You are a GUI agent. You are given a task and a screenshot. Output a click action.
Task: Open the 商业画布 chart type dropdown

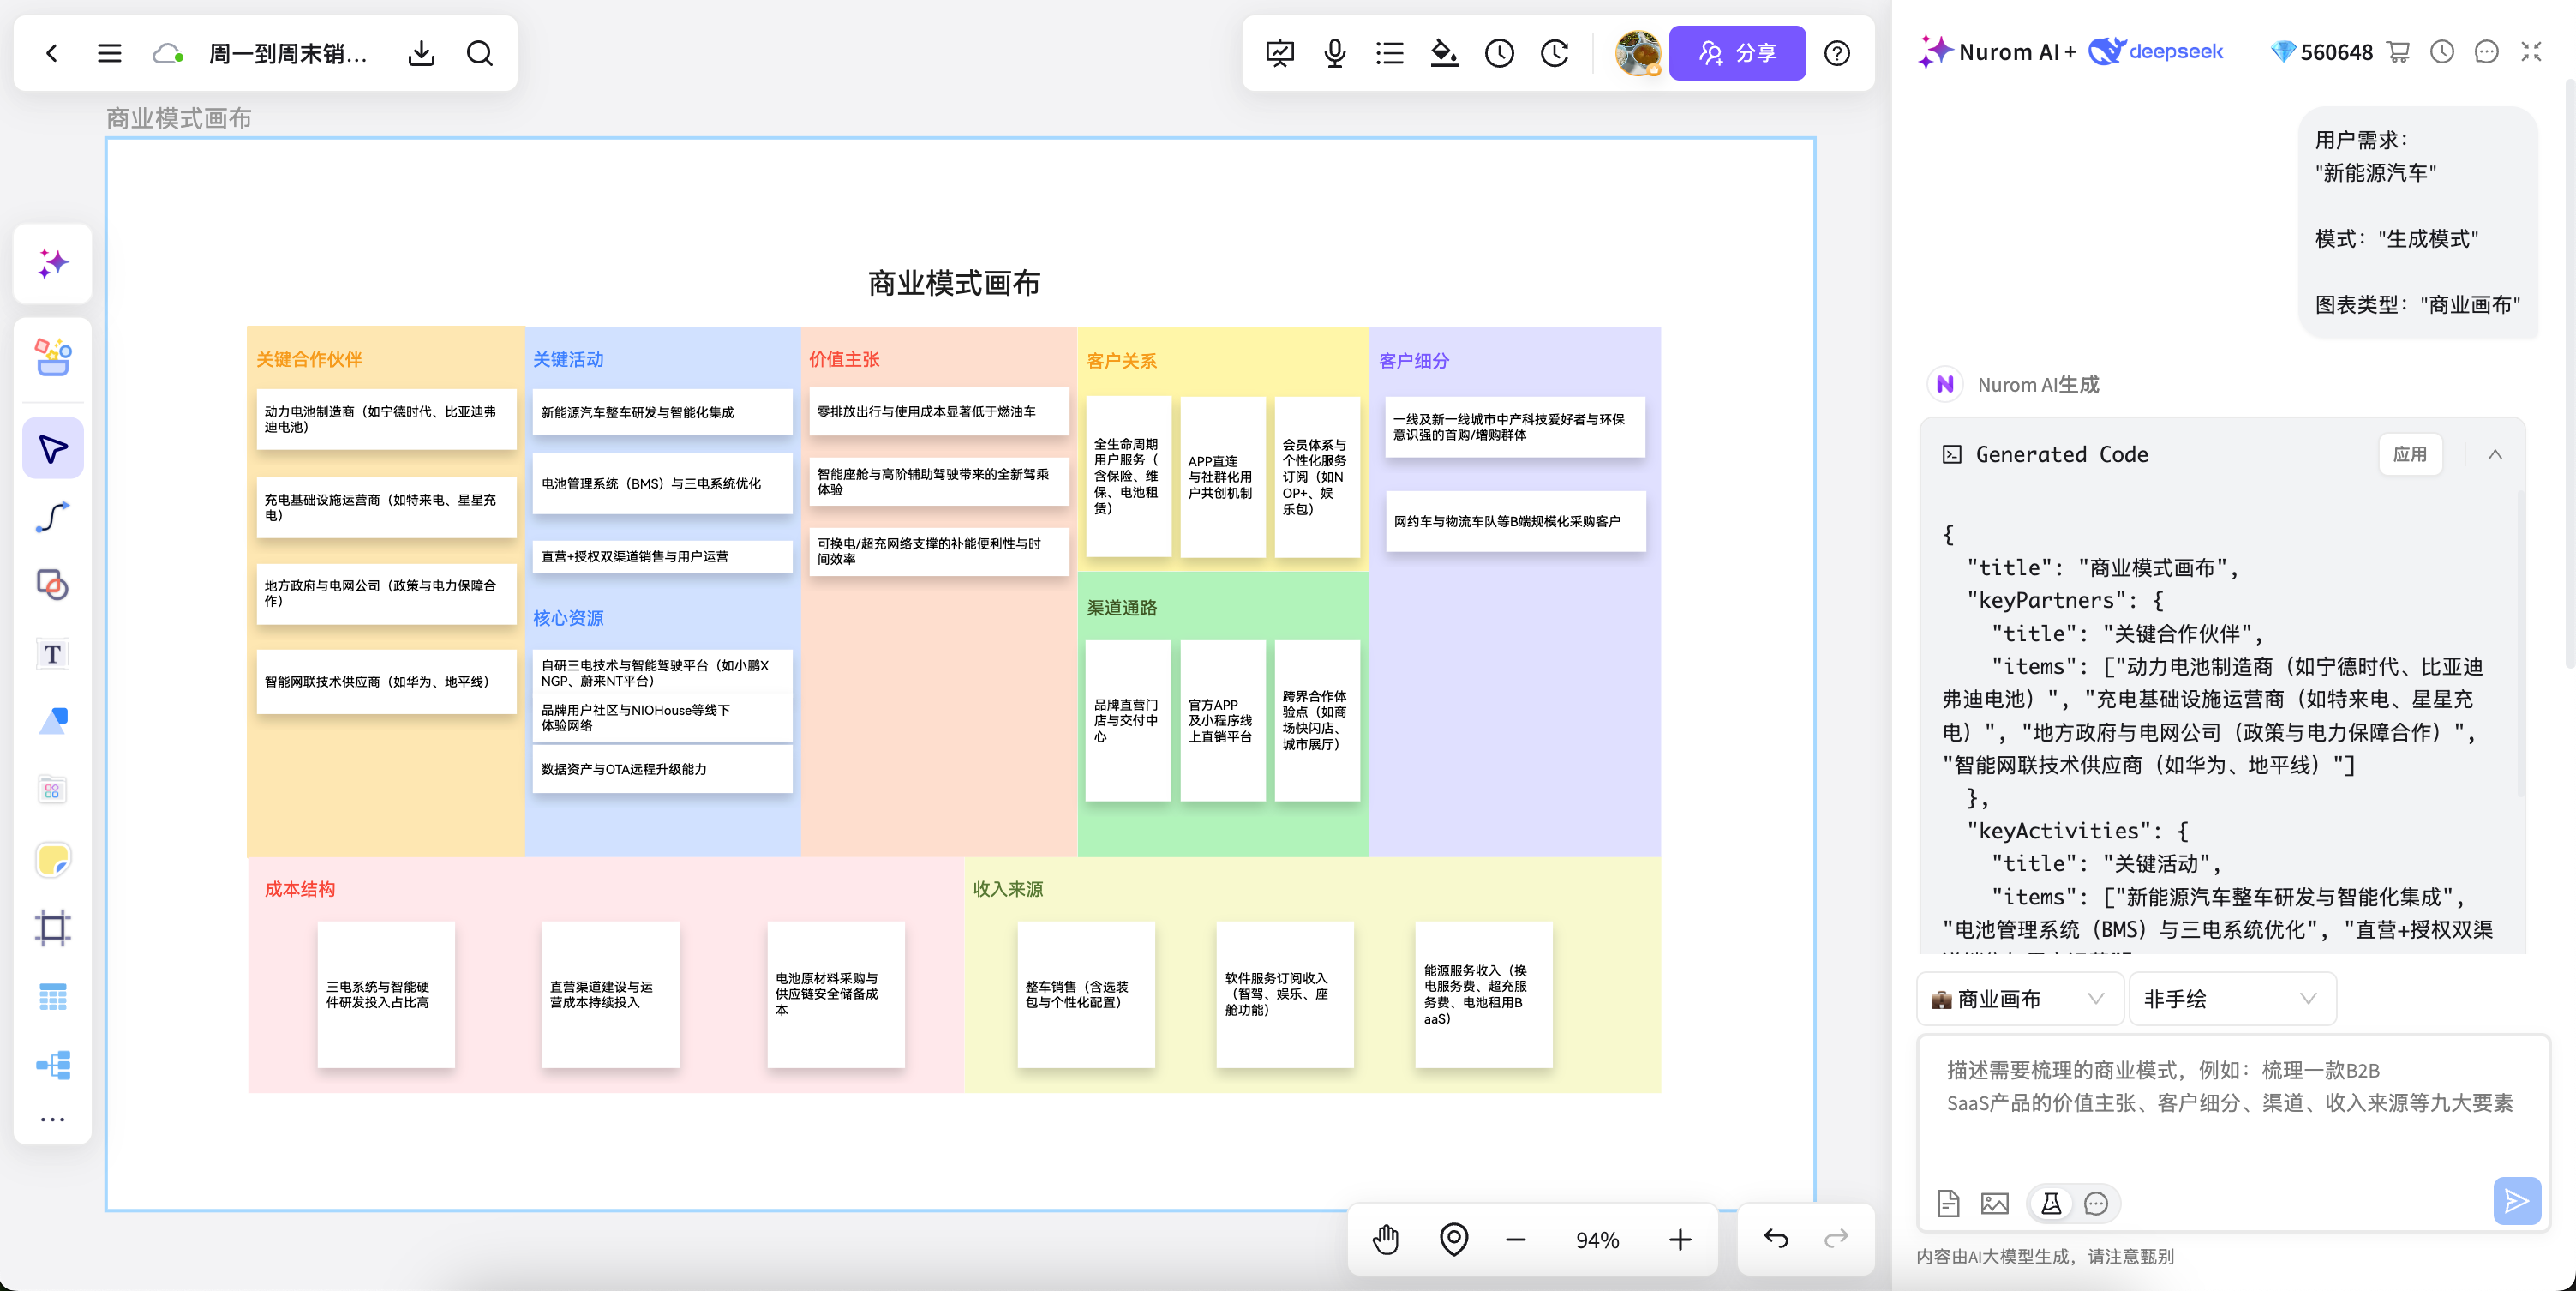tap(2020, 998)
